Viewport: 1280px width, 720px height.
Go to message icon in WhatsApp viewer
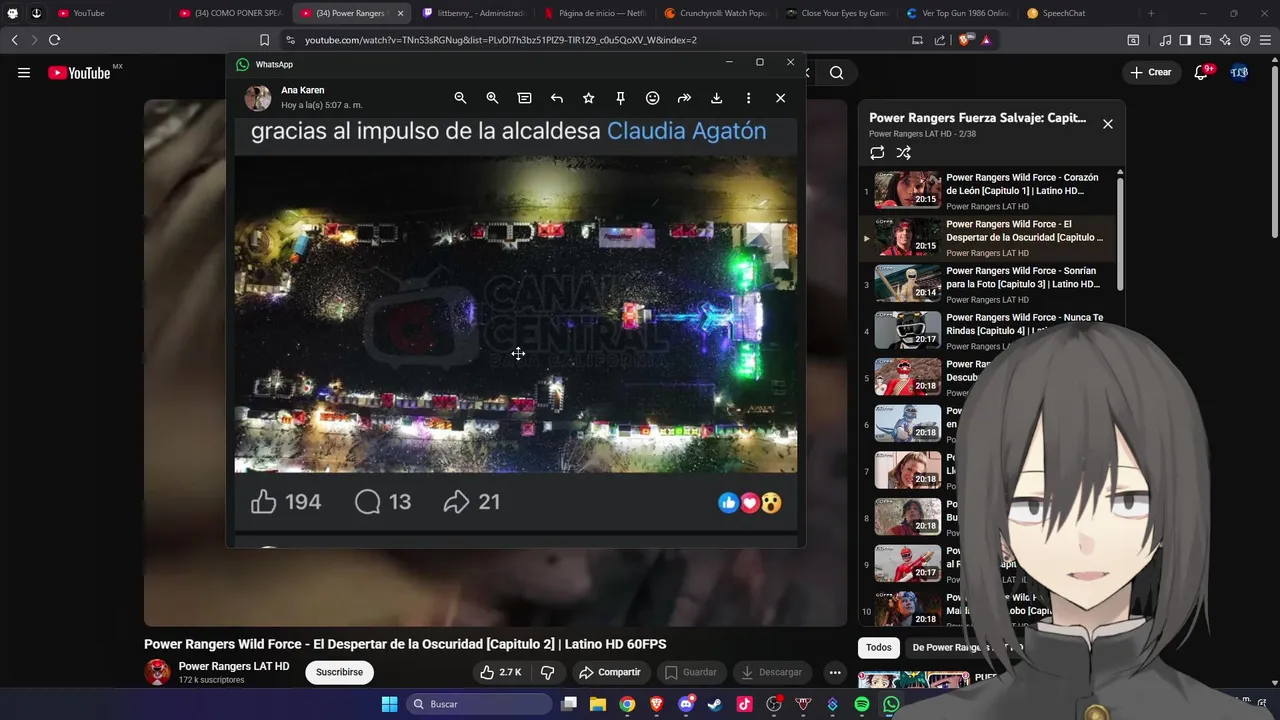[x=524, y=98]
